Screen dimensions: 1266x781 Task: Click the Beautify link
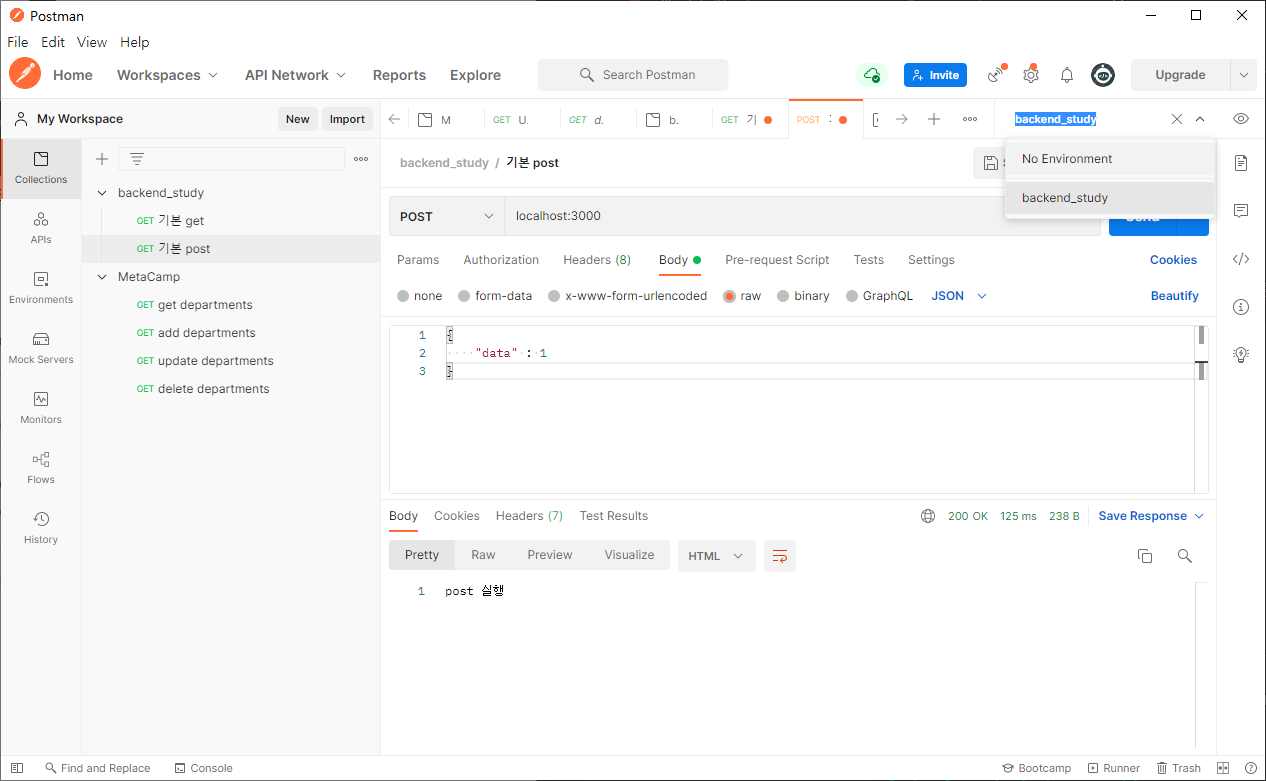coord(1175,296)
